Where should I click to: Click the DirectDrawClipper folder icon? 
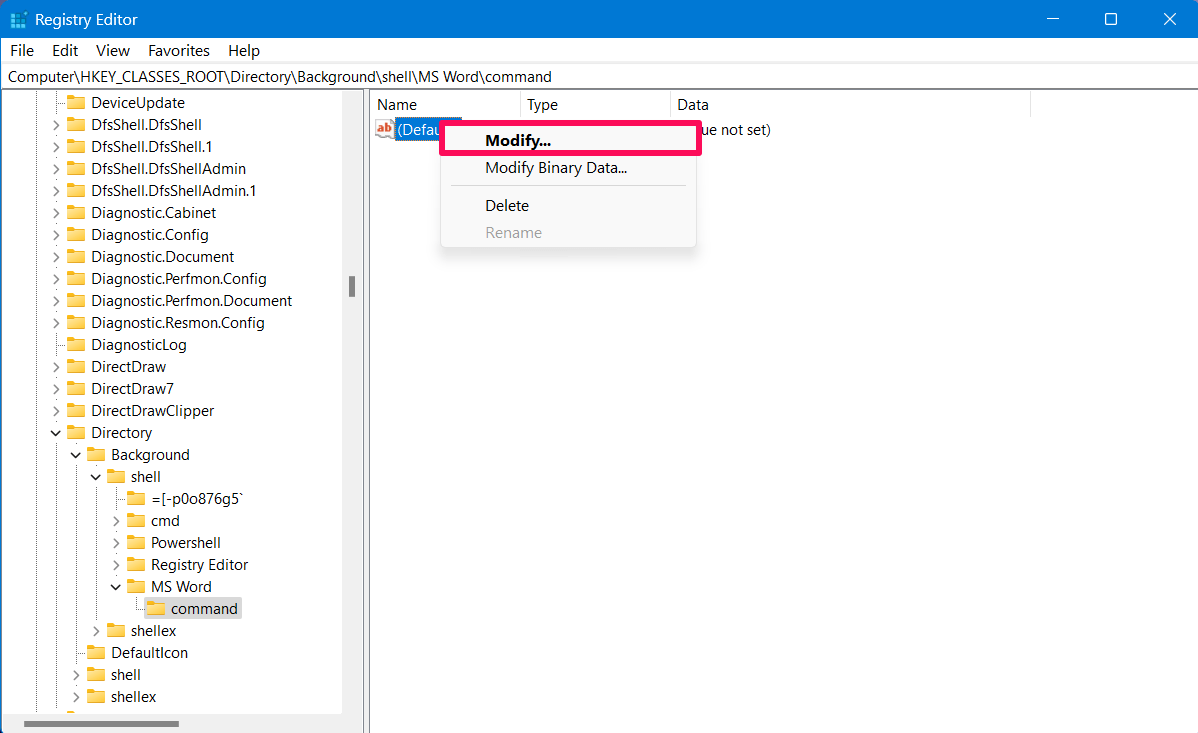coord(76,410)
